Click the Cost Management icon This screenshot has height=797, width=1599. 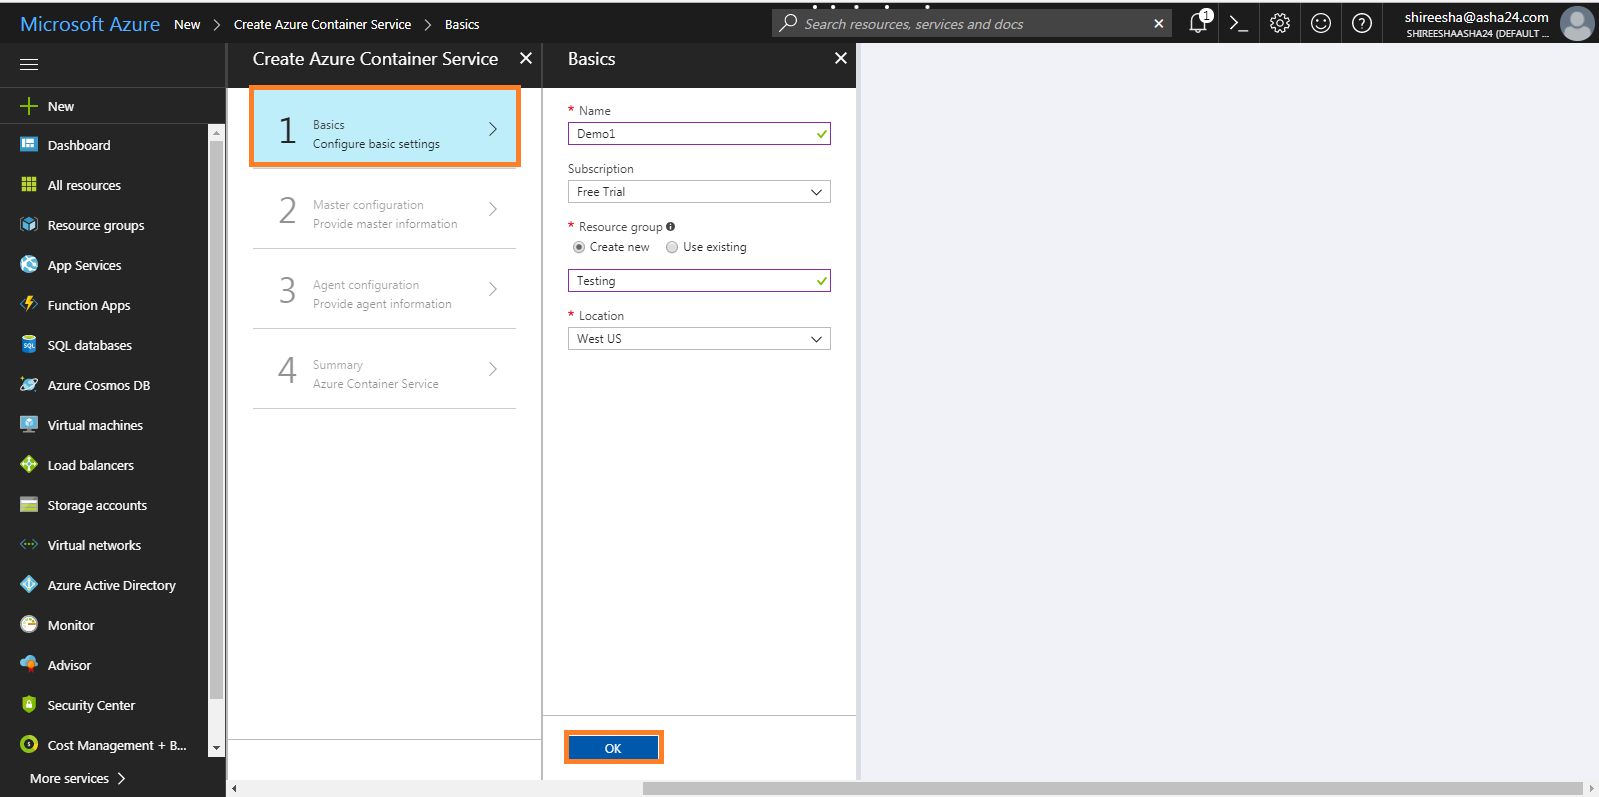click(x=29, y=744)
